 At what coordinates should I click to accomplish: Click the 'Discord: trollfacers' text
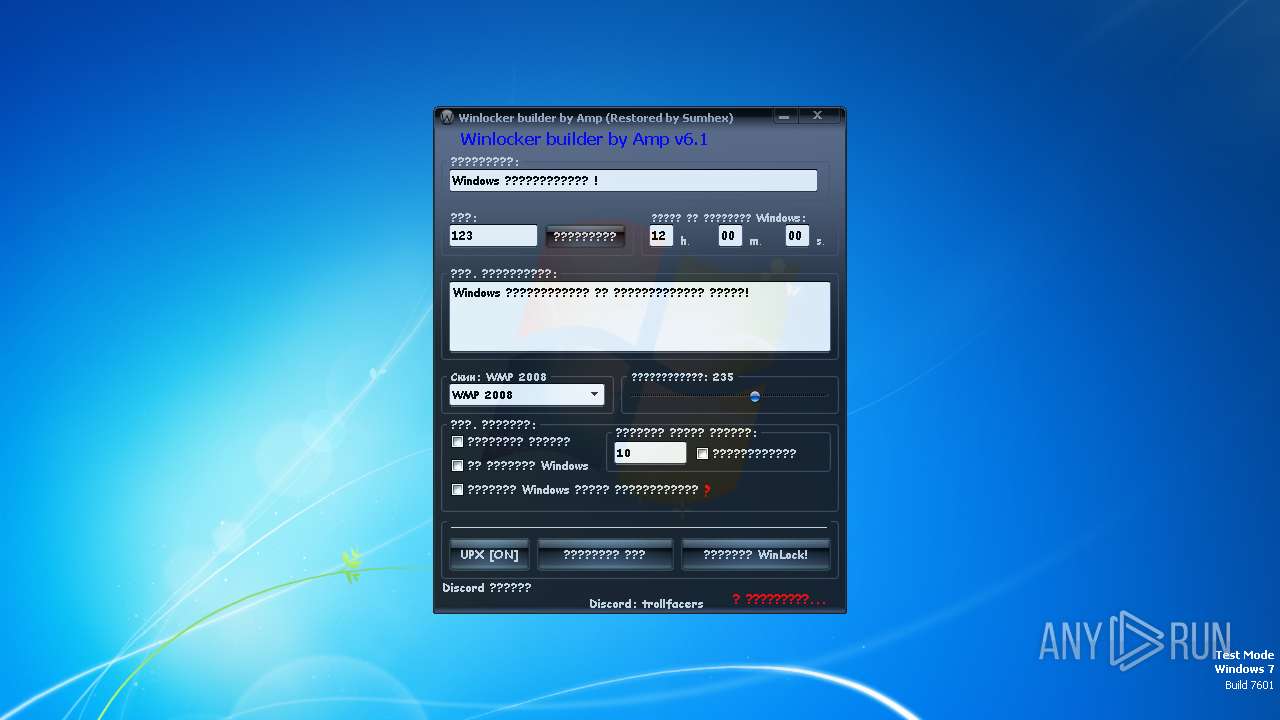click(x=646, y=604)
